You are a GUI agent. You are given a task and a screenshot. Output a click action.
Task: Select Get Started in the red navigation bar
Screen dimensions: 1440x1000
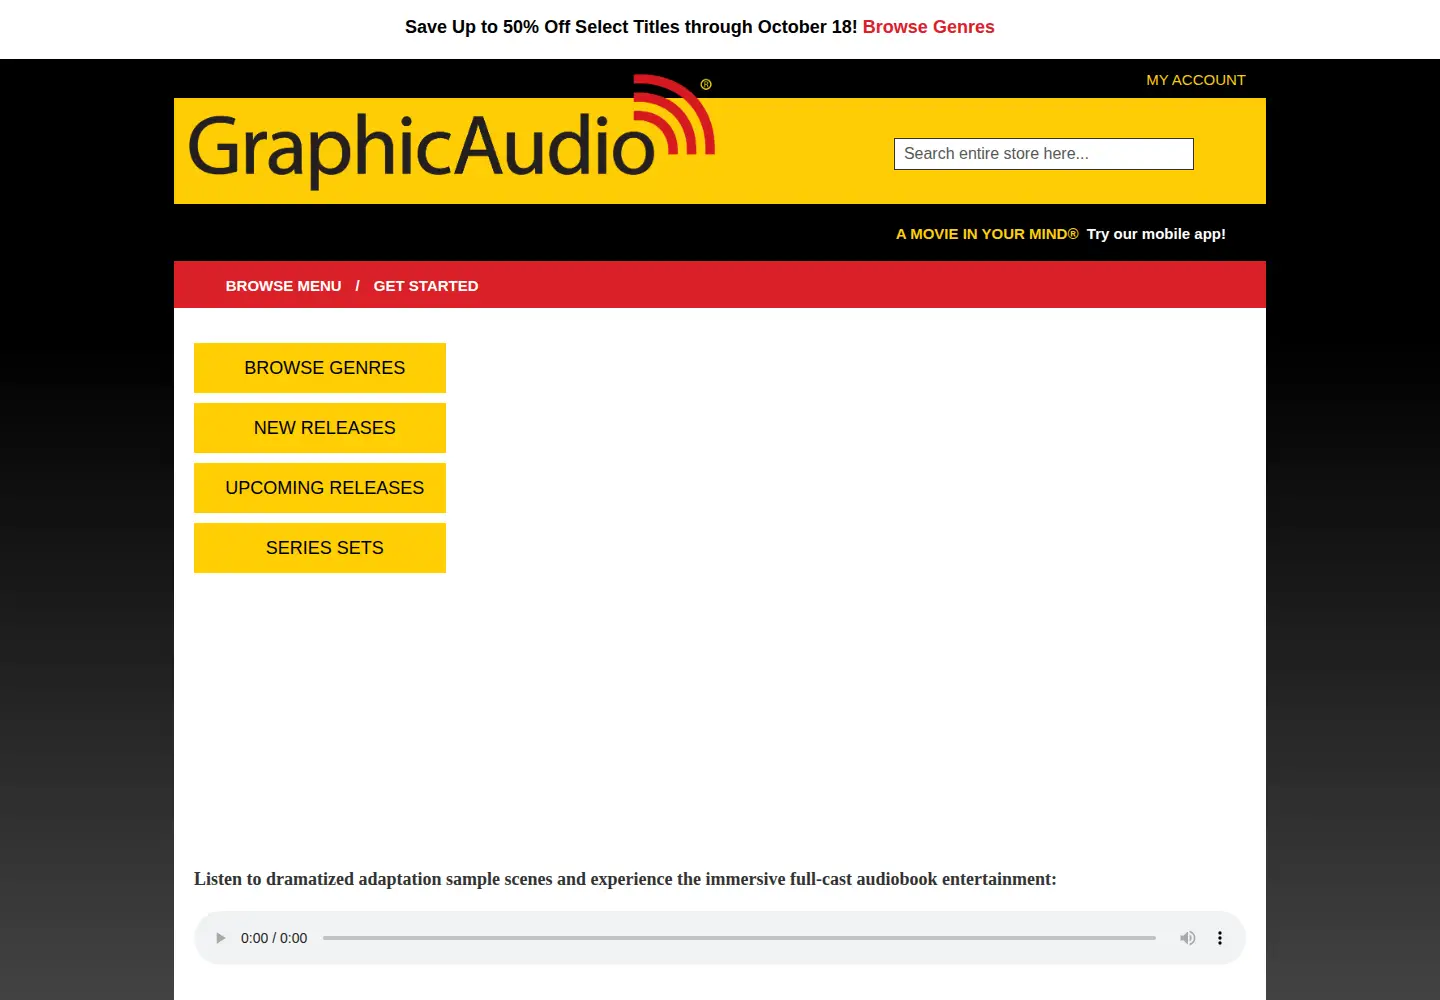click(x=426, y=286)
